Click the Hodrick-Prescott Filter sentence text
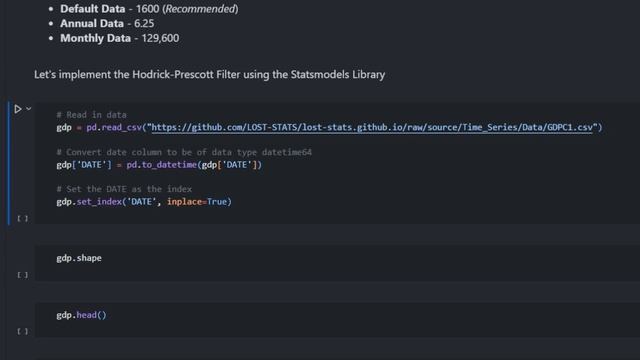 [x=209, y=74]
